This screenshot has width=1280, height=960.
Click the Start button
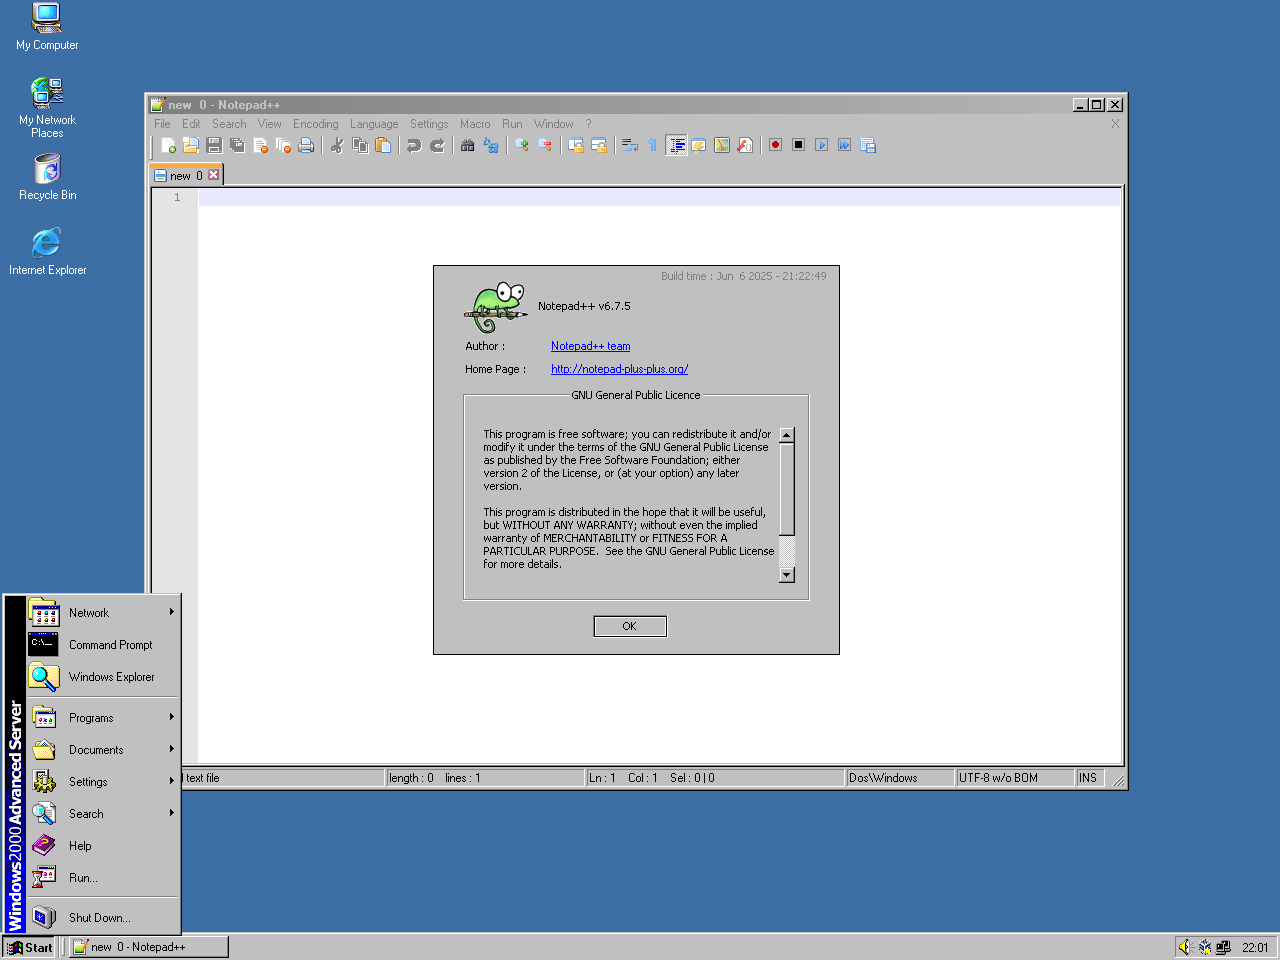tap(30, 947)
